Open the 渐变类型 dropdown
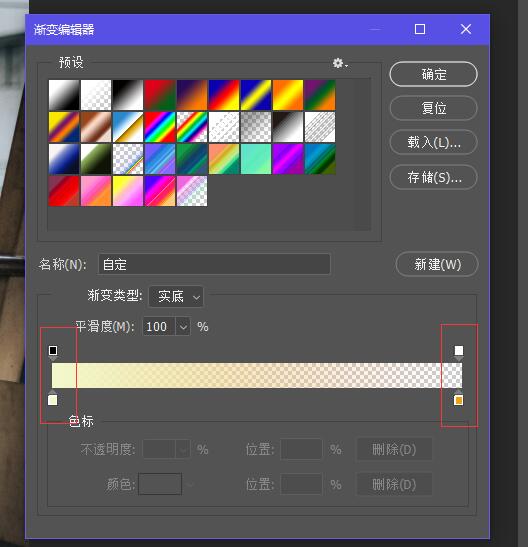The height and width of the screenshot is (547, 528). (176, 297)
